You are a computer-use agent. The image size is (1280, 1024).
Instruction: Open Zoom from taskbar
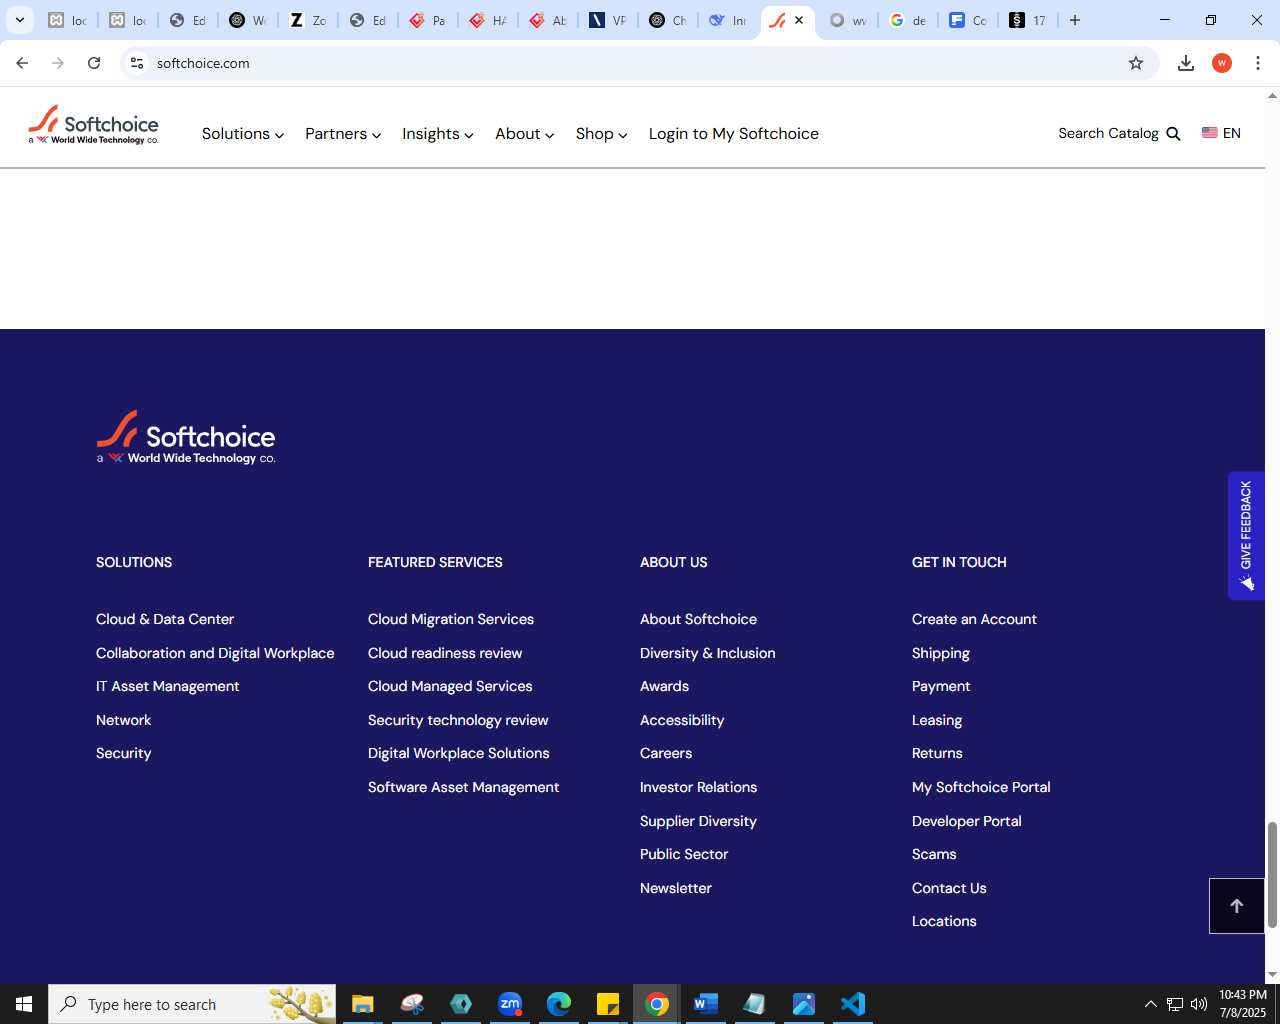point(510,1004)
